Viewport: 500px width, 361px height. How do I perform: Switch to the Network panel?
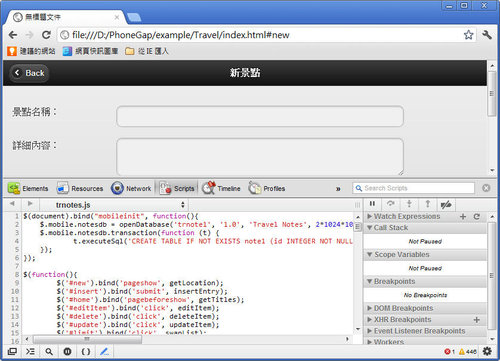coord(131,188)
